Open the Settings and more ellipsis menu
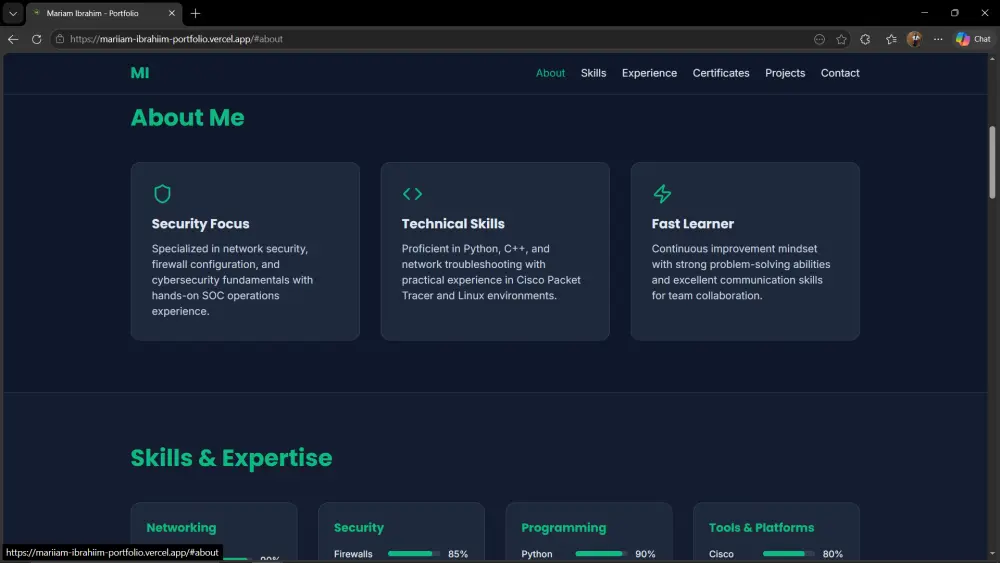This screenshot has width=1000, height=563. (938, 39)
